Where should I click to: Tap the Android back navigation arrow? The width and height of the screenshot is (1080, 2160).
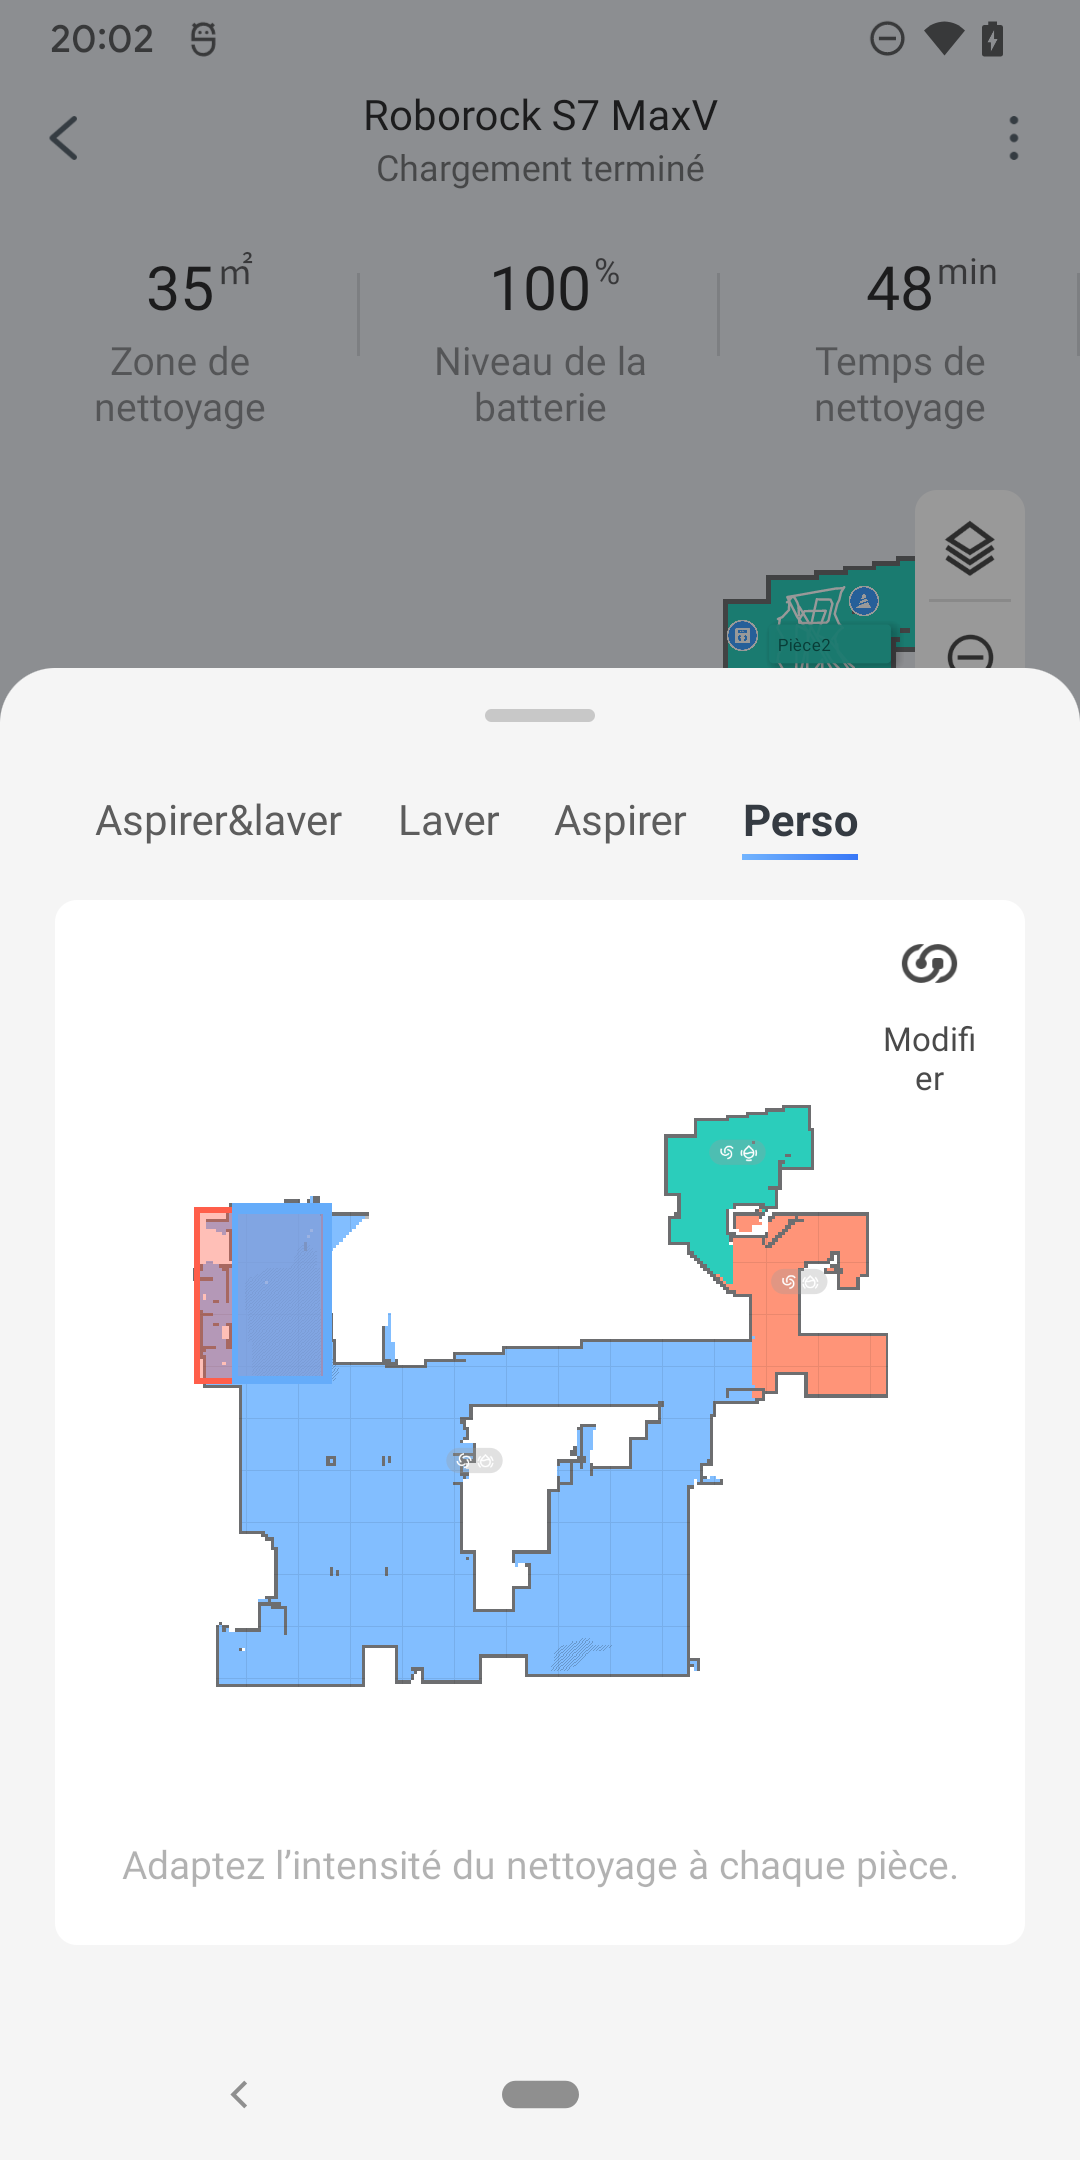(239, 2094)
